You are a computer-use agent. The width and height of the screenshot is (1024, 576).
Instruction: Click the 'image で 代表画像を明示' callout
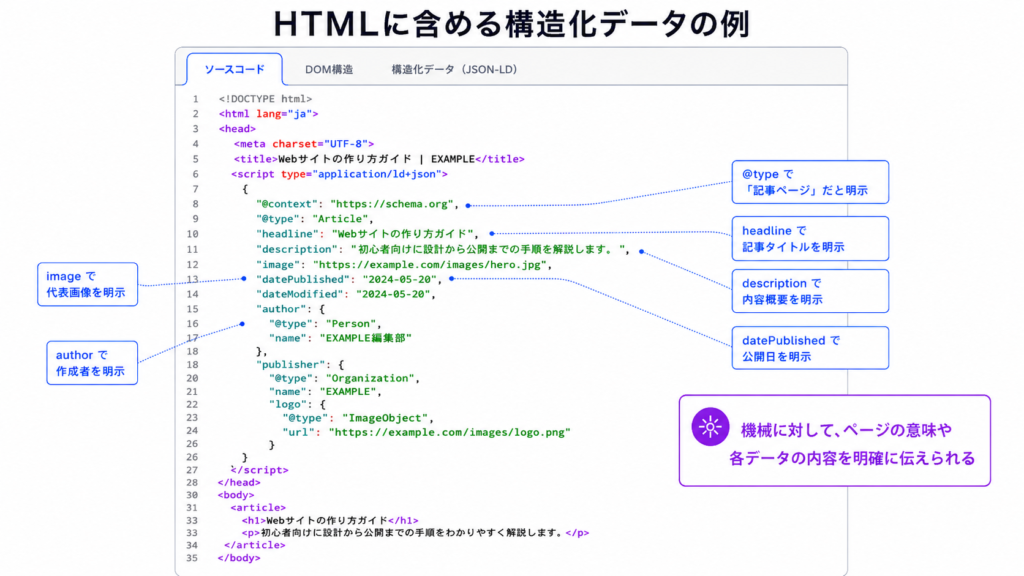pos(88,284)
